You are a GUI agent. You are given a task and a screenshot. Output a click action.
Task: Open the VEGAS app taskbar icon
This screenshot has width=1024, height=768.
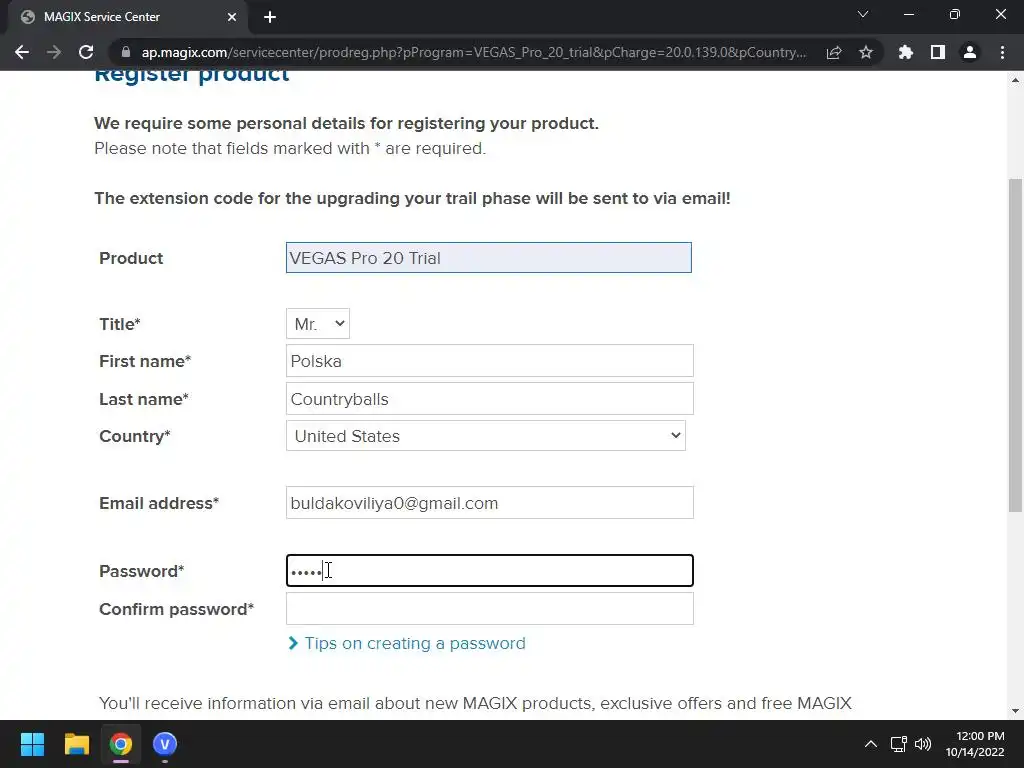[165, 744]
